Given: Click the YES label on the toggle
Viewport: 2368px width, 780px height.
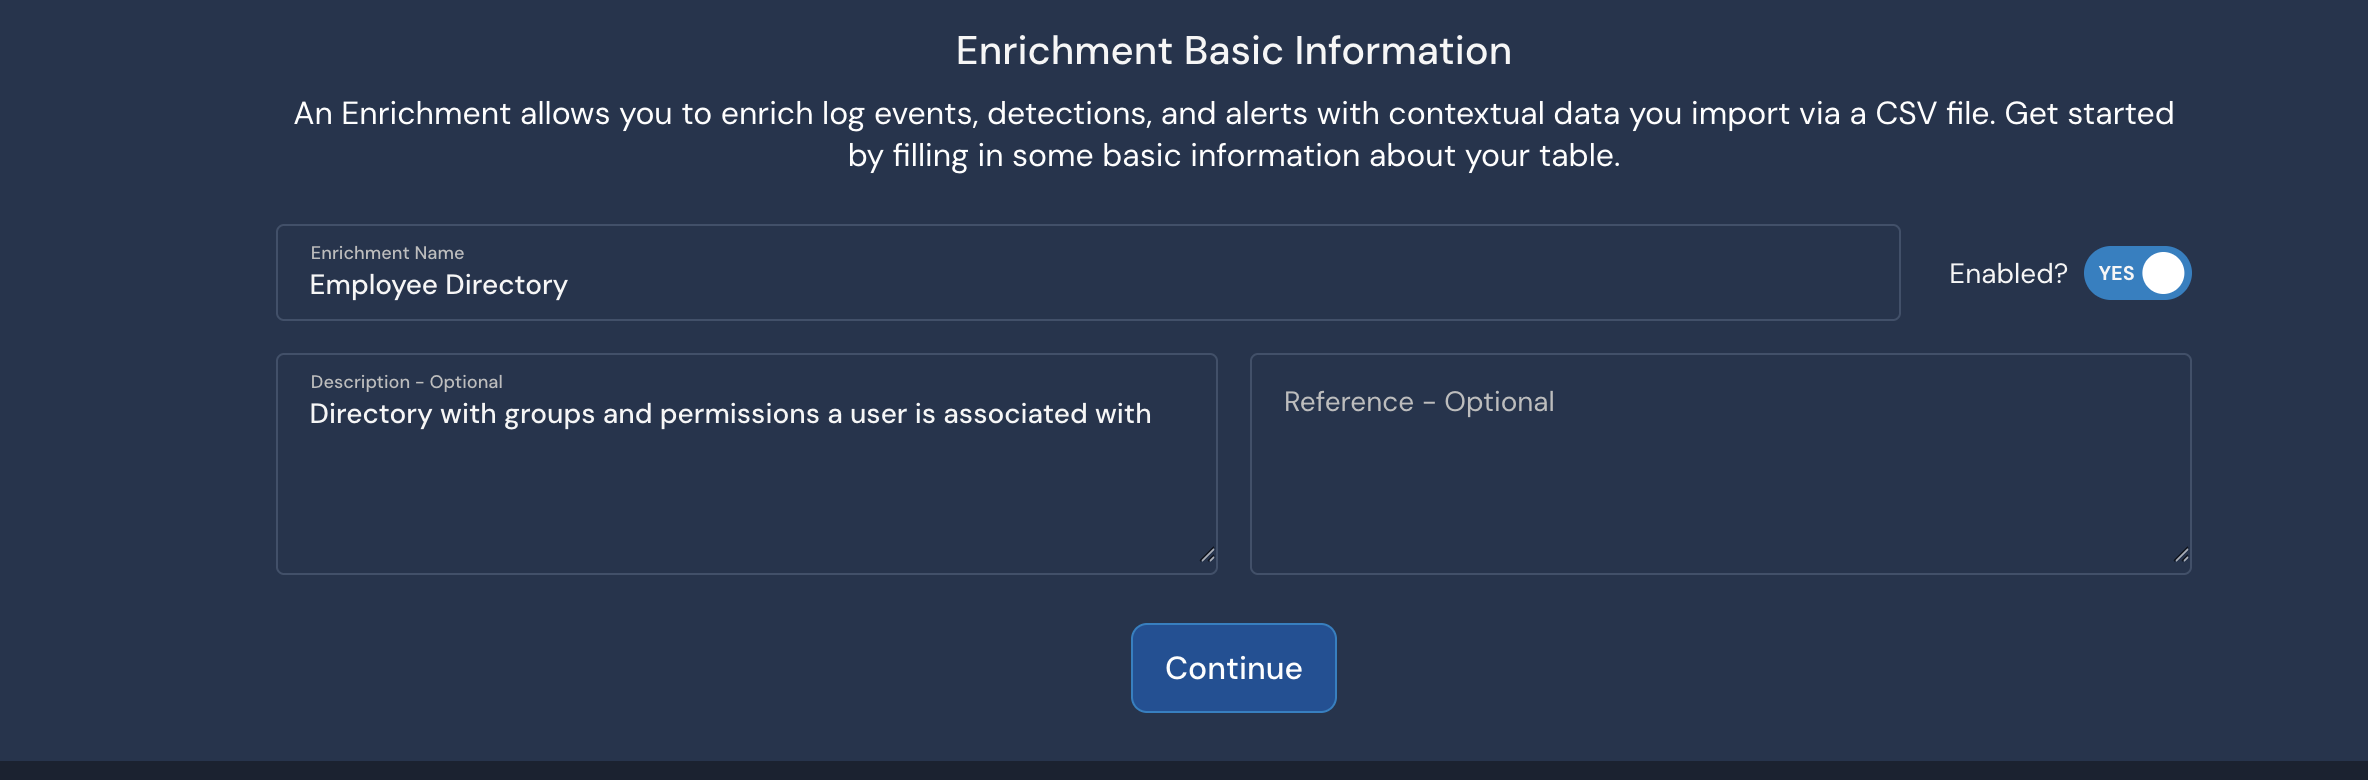Looking at the screenshot, I should coord(2115,273).
